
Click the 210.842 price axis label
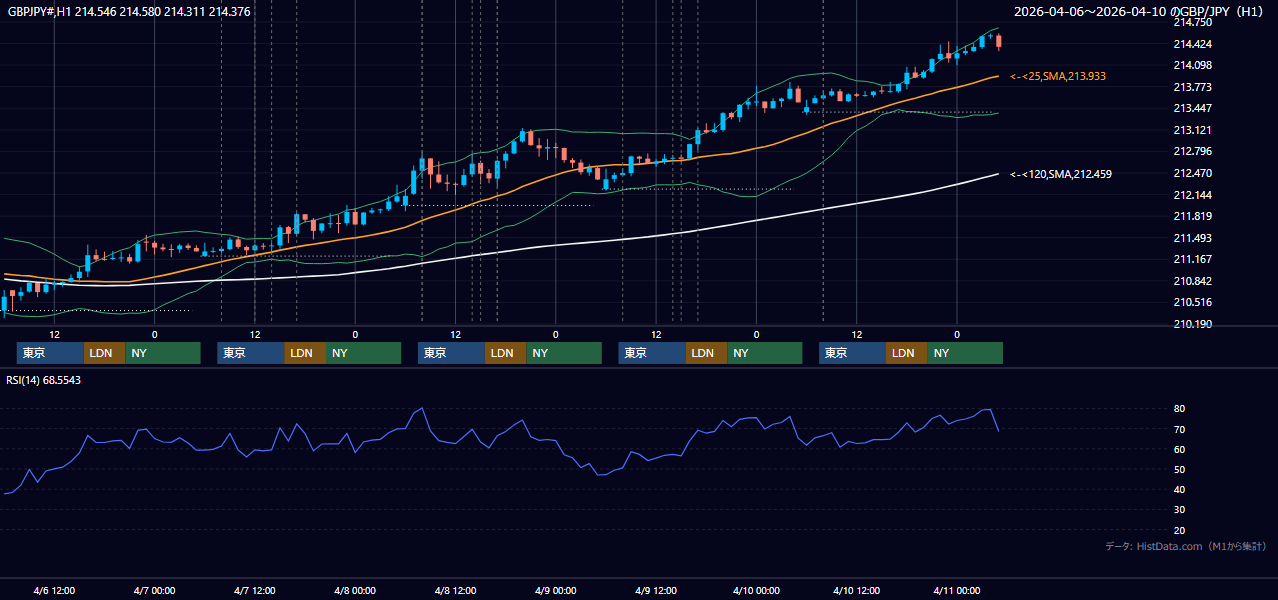click(x=1192, y=281)
